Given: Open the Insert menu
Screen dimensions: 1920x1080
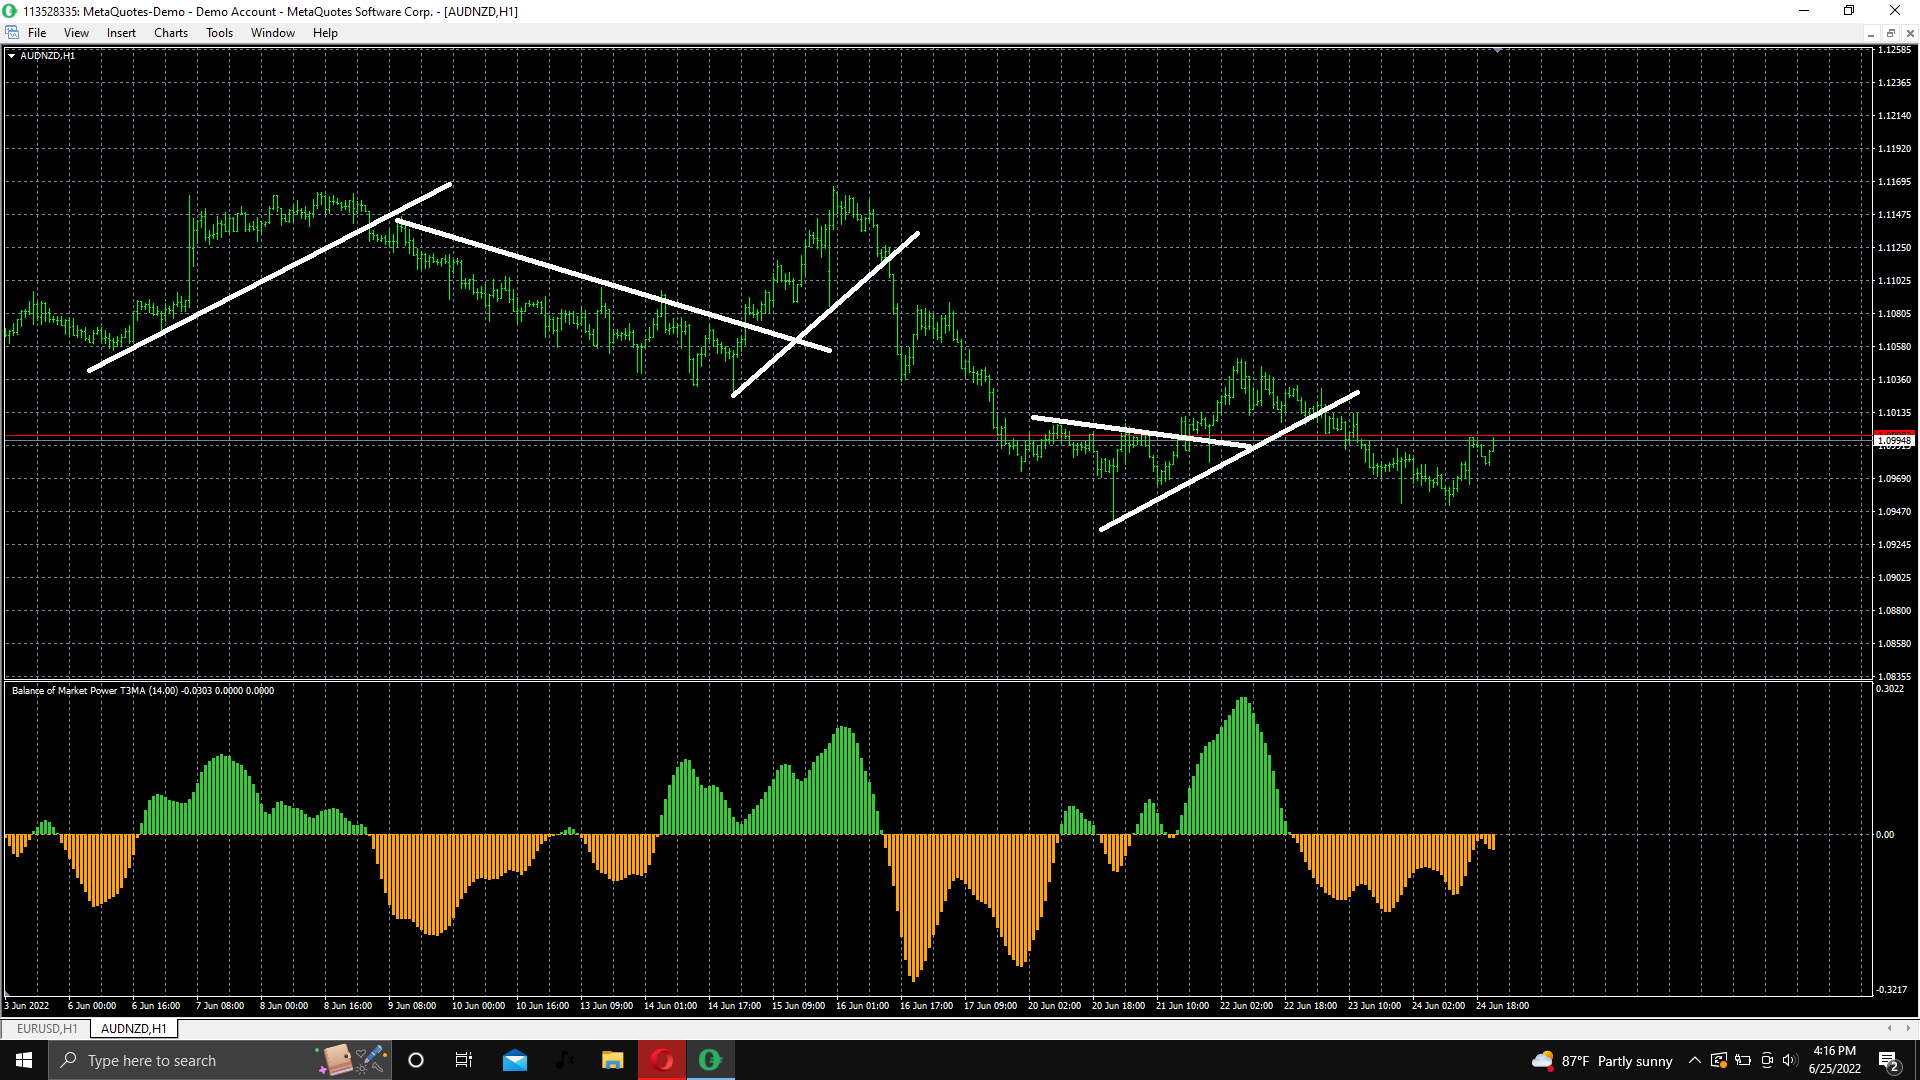Looking at the screenshot, I should pyautogui.click(x=121, y=33).
